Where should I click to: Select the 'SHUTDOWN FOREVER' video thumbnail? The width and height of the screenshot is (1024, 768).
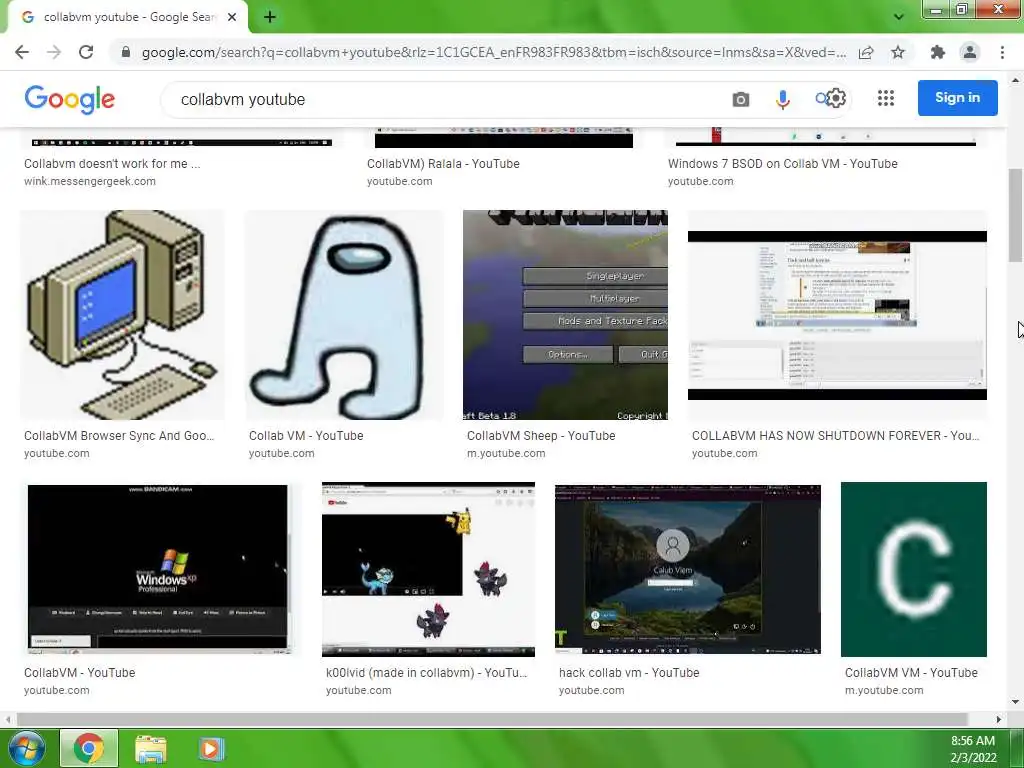(837, 315)
